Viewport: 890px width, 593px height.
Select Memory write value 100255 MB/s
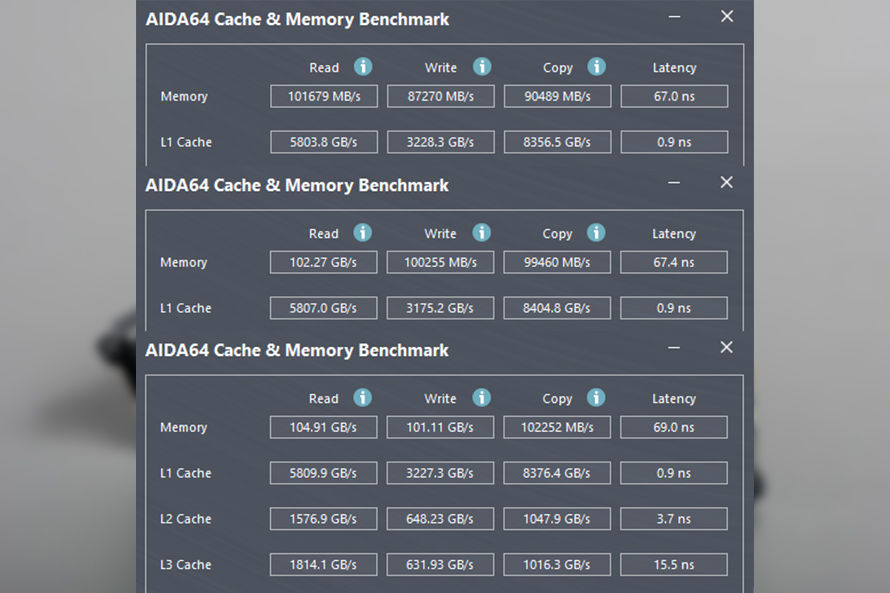(x=440, y=262)
